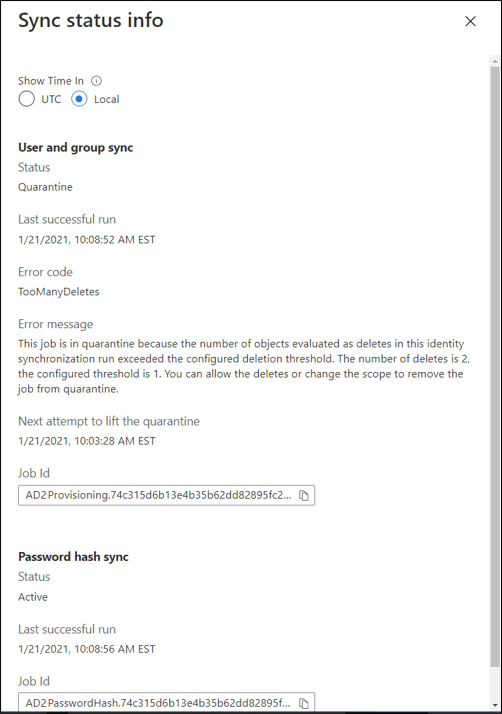This screenshot has width=502, height=714.
Task: Close the Sync status info panel
Action: click(470, 21)
